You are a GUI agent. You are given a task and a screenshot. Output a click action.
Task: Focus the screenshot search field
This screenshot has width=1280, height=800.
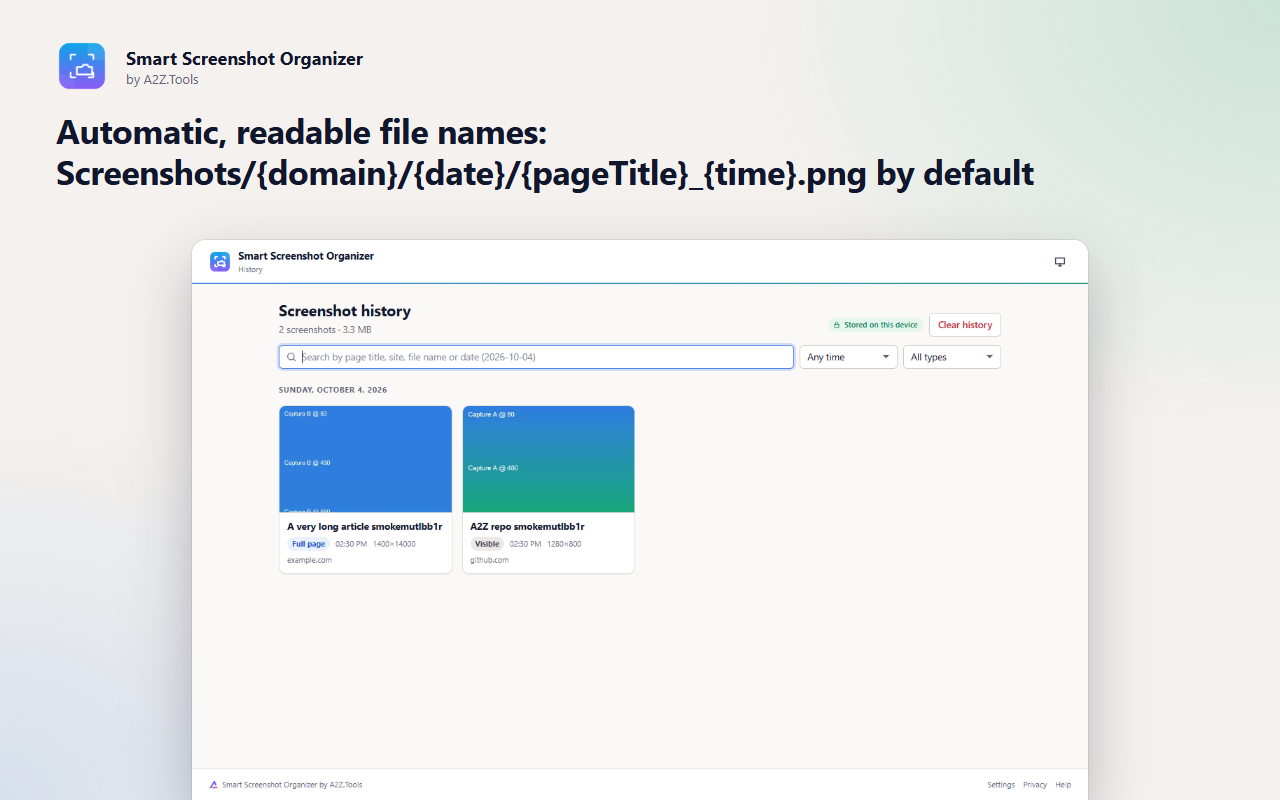pos(536,357)
